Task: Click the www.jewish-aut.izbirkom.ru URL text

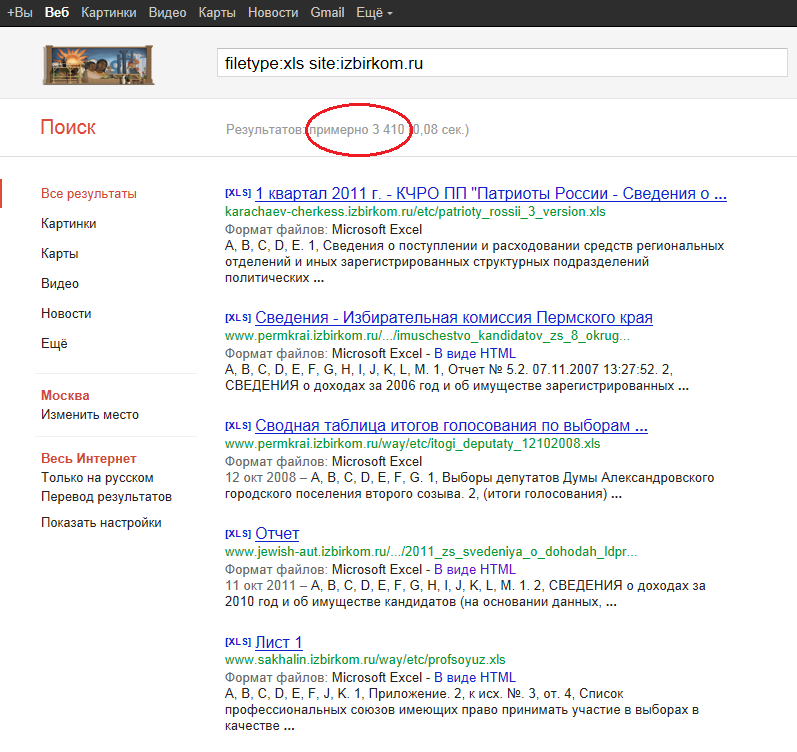Action: point(431,552)
